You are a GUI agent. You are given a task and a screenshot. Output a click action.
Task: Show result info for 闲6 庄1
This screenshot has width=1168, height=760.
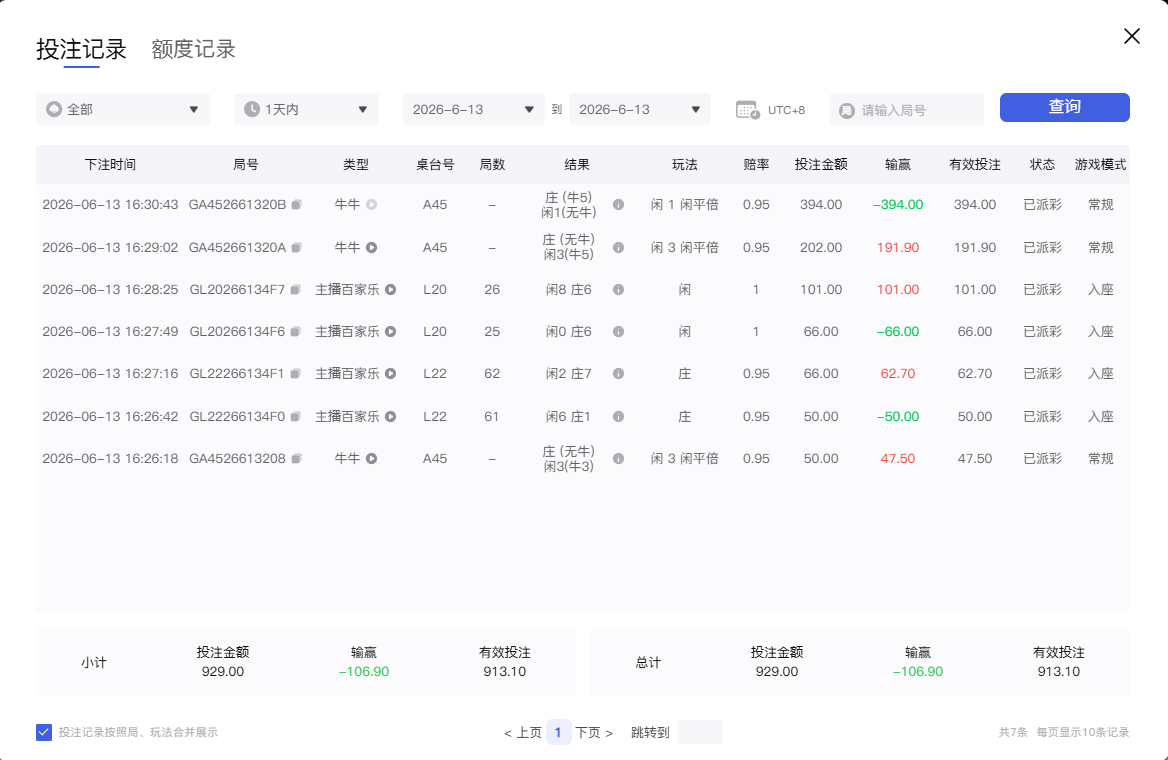(618, 417)
